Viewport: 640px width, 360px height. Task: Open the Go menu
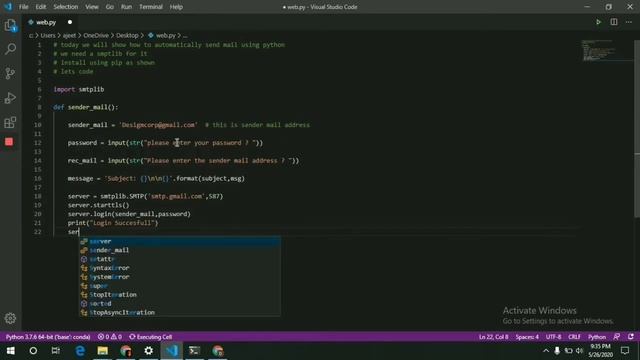coord(110,7)
